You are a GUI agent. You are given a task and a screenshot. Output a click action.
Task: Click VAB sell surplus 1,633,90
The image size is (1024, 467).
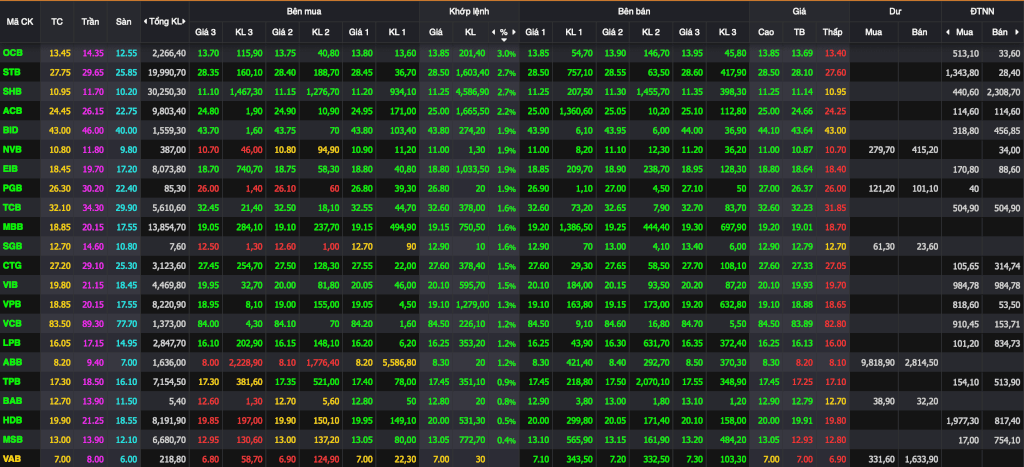(920, 460)
